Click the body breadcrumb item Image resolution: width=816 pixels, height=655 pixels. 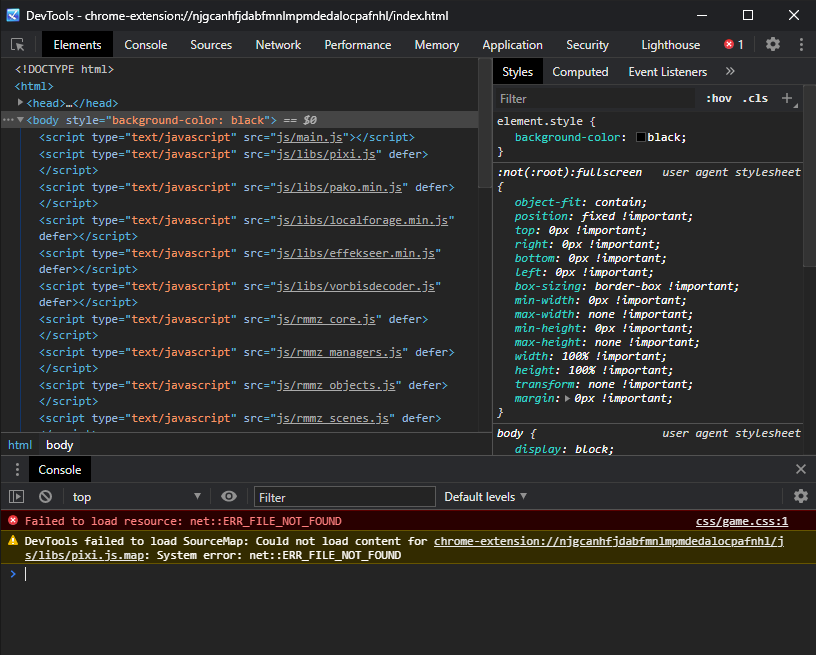(x=59, y=445)
